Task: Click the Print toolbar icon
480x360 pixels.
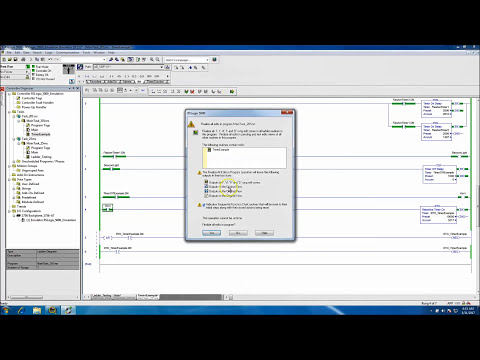Action: tap(23, 59)
